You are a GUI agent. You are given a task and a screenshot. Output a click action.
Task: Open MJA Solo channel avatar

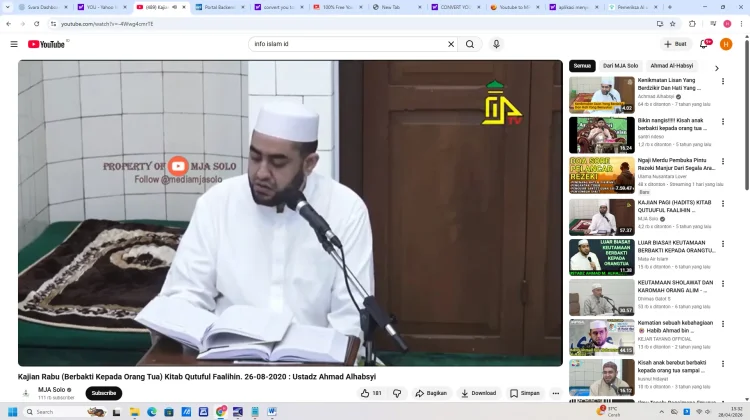[26, 393]
